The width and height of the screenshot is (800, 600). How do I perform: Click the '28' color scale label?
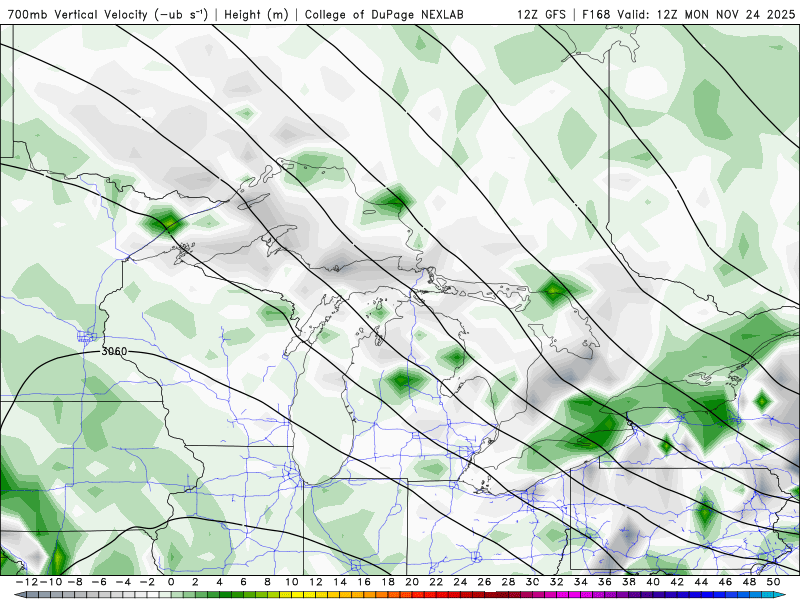[x=509, y=582]
